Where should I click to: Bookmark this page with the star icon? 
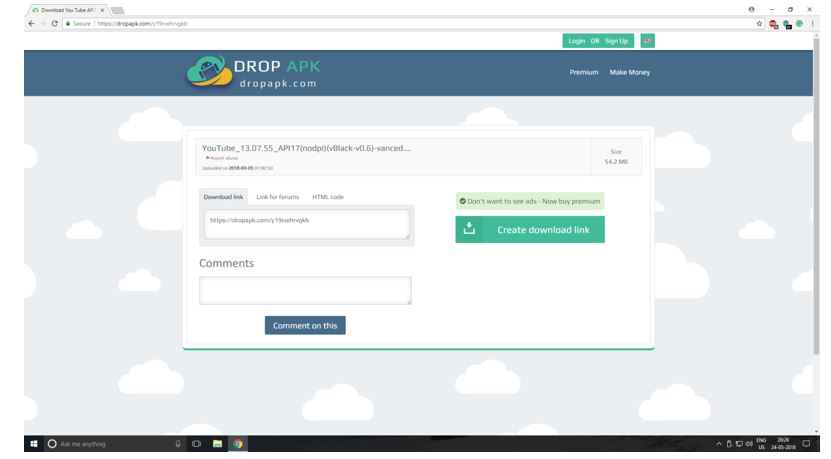[x=759, y=24]
